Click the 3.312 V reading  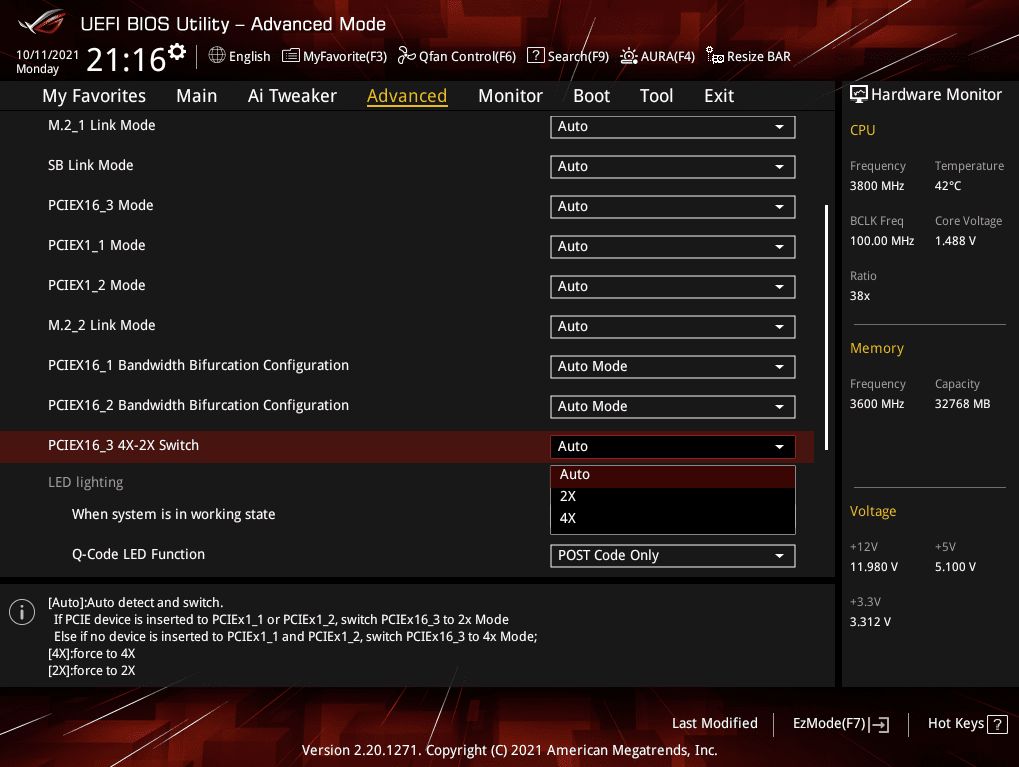870,622
